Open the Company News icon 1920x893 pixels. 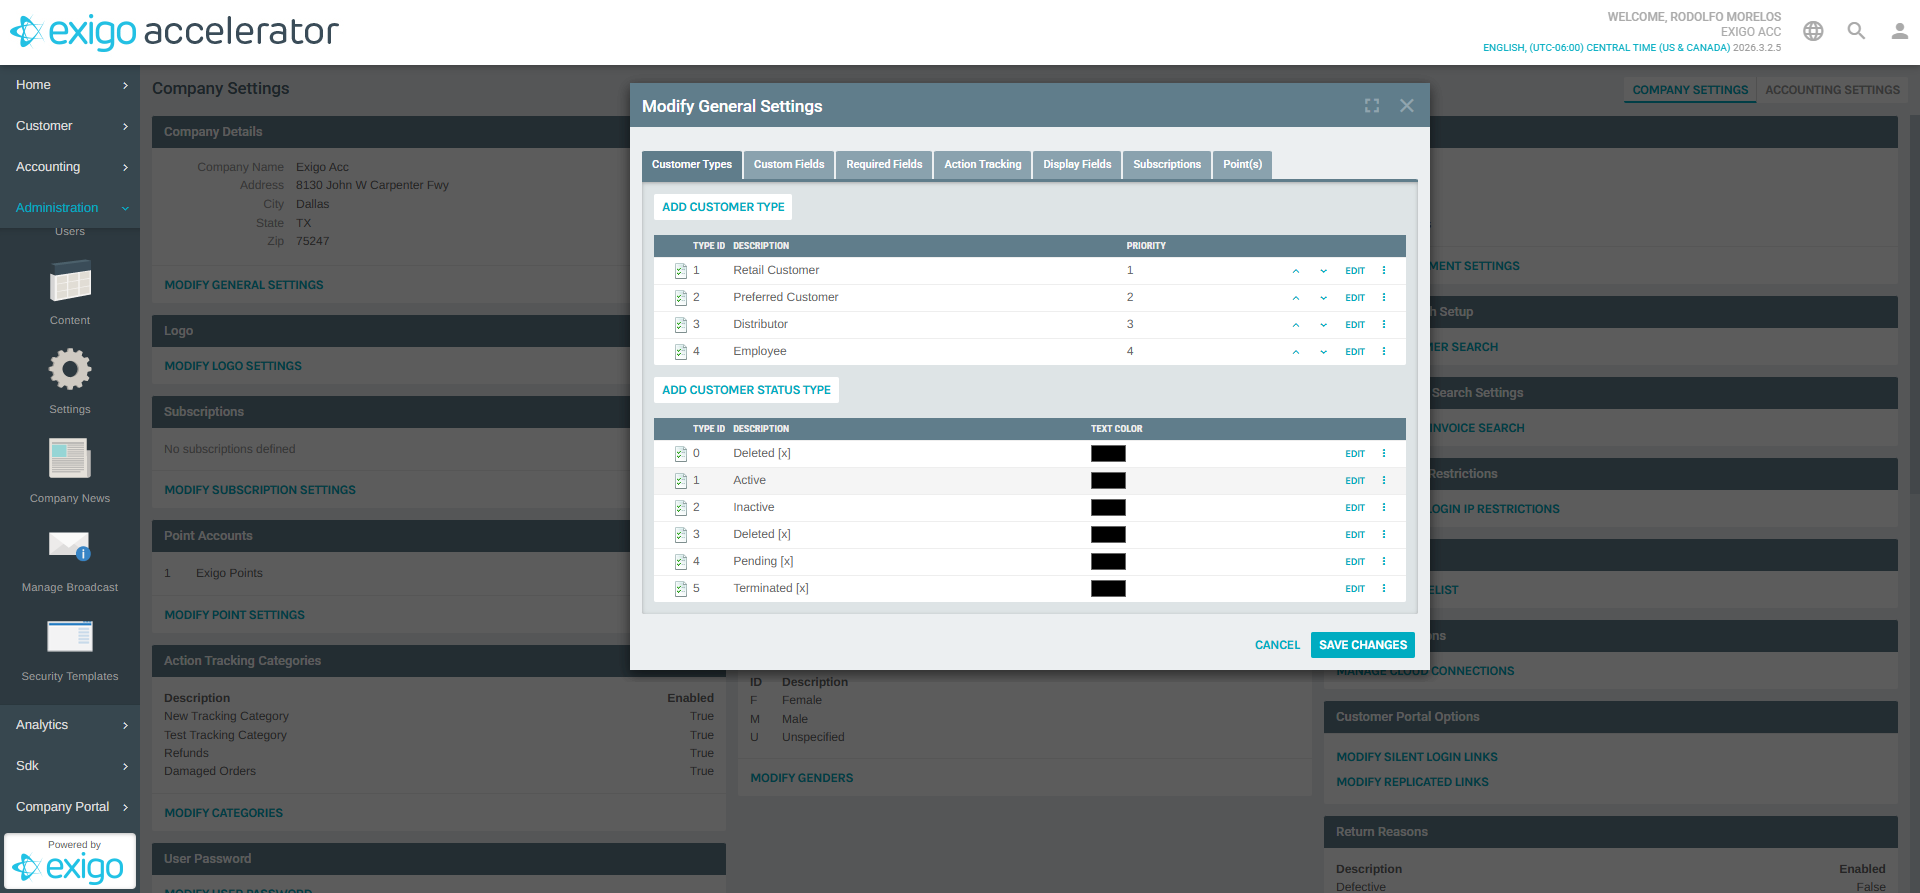[70, 459]
